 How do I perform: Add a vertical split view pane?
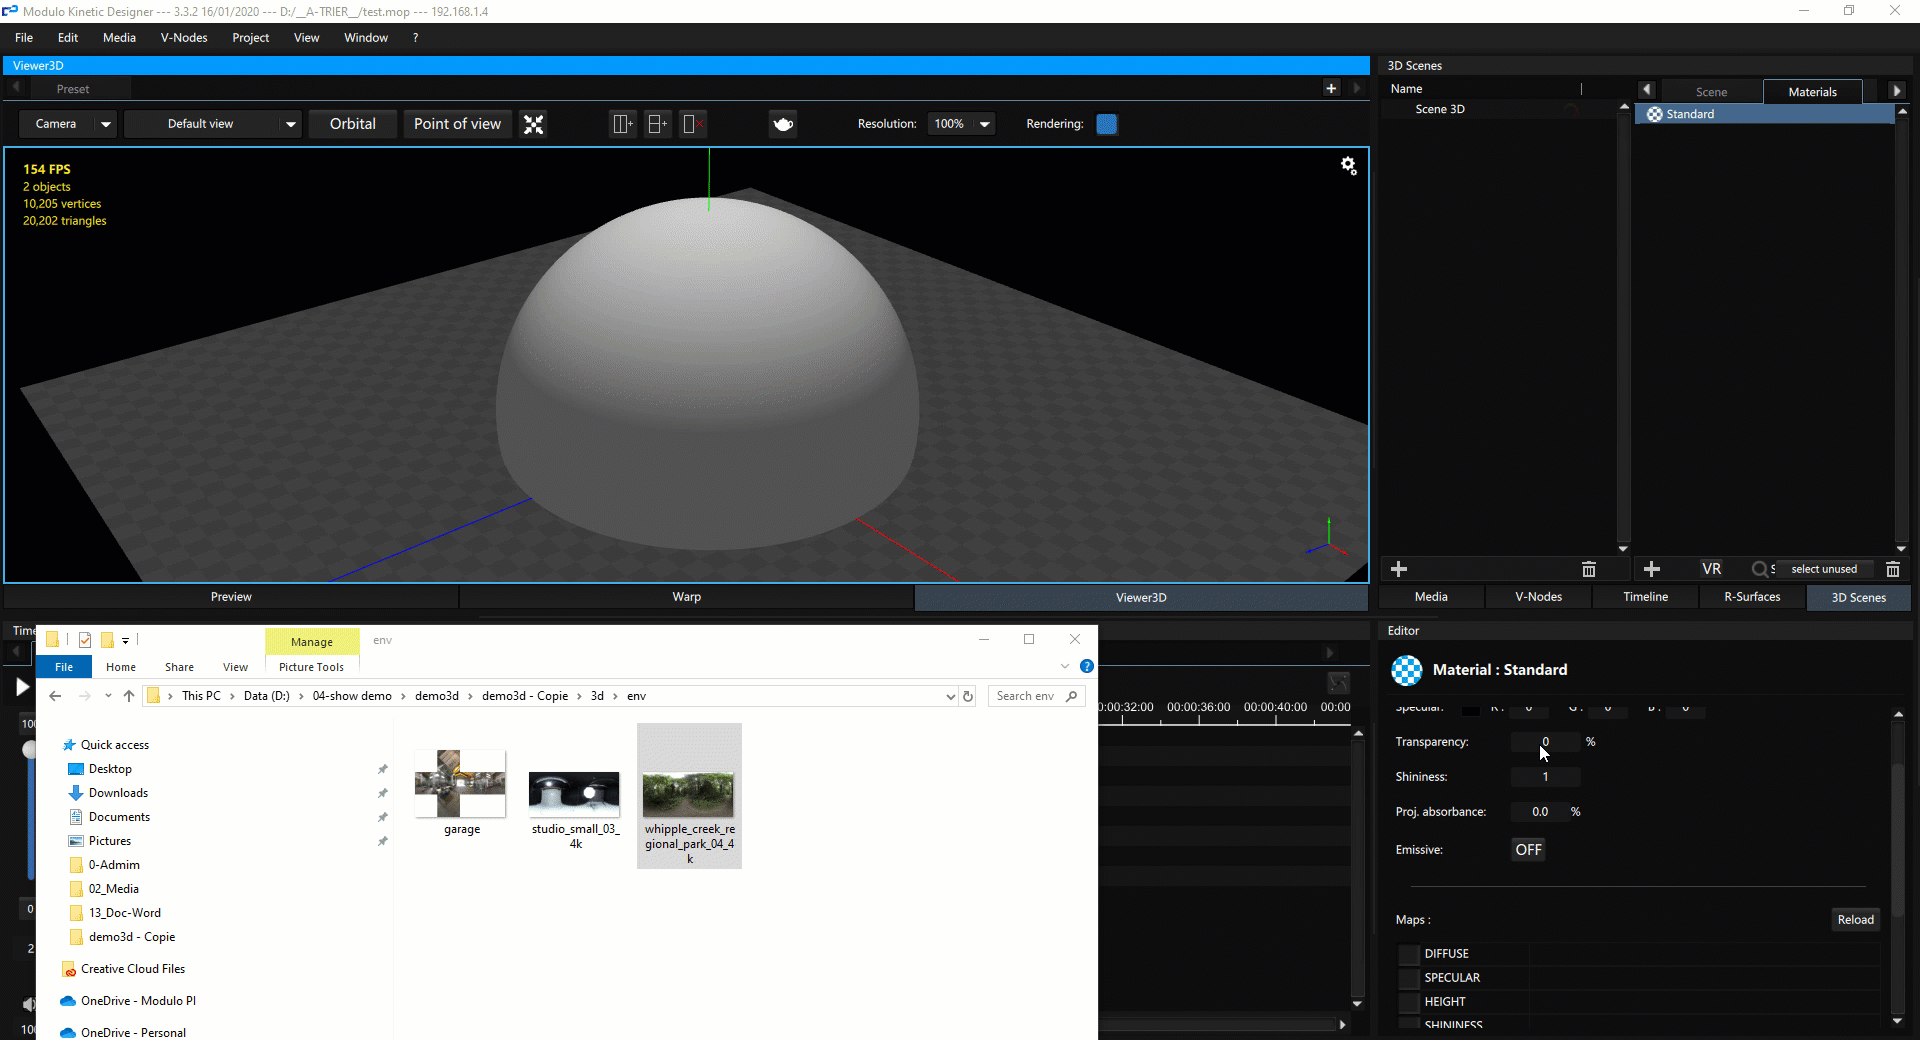tap(622, 123)
